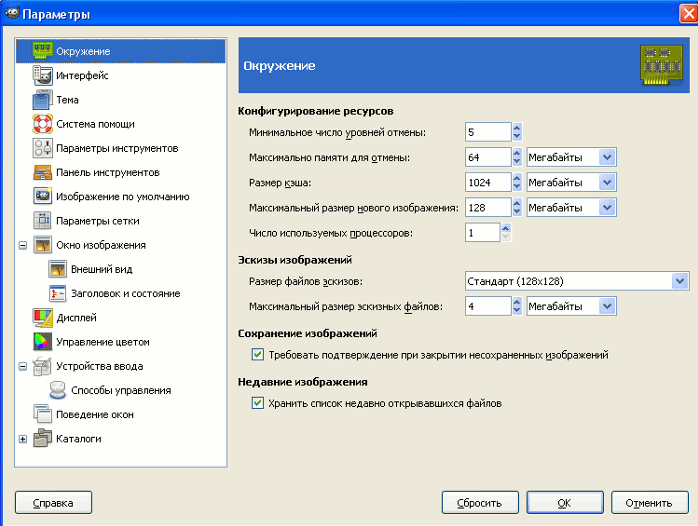Increase the maximum new image size spinner
The width and height of the screenshot is (698, 526).
[517, 203]
